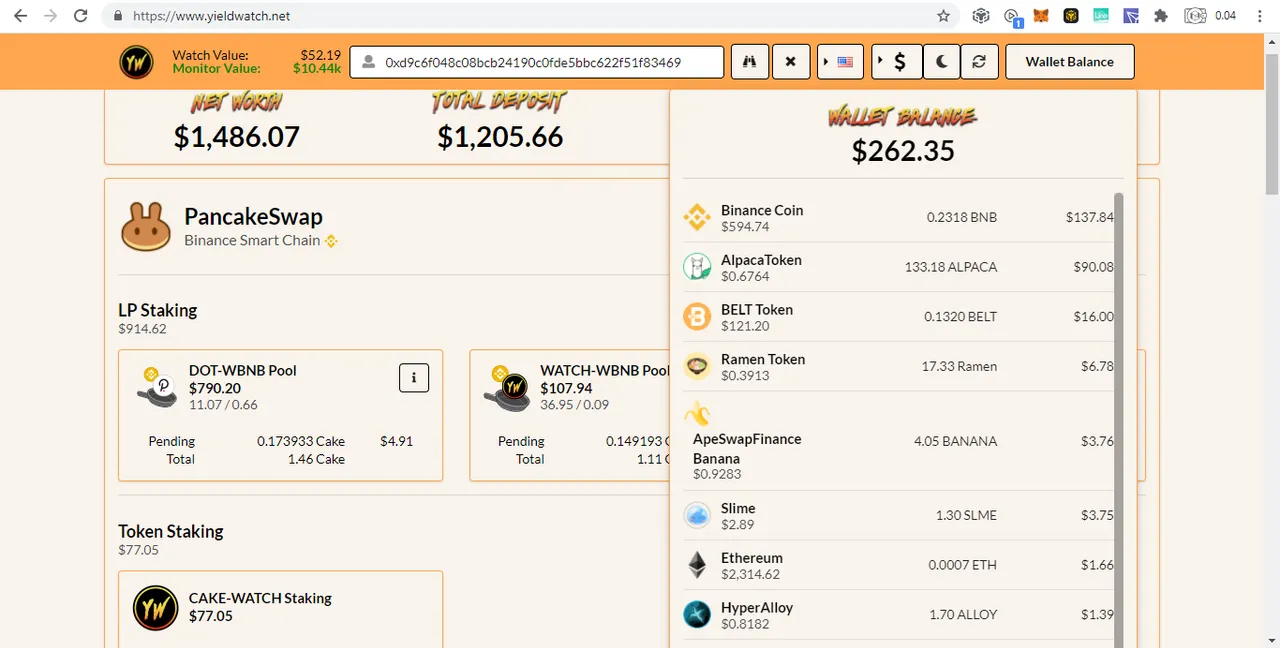Screen dimensions: 1280x648
Task: Focus the wallet address input field
Action: 537,62
